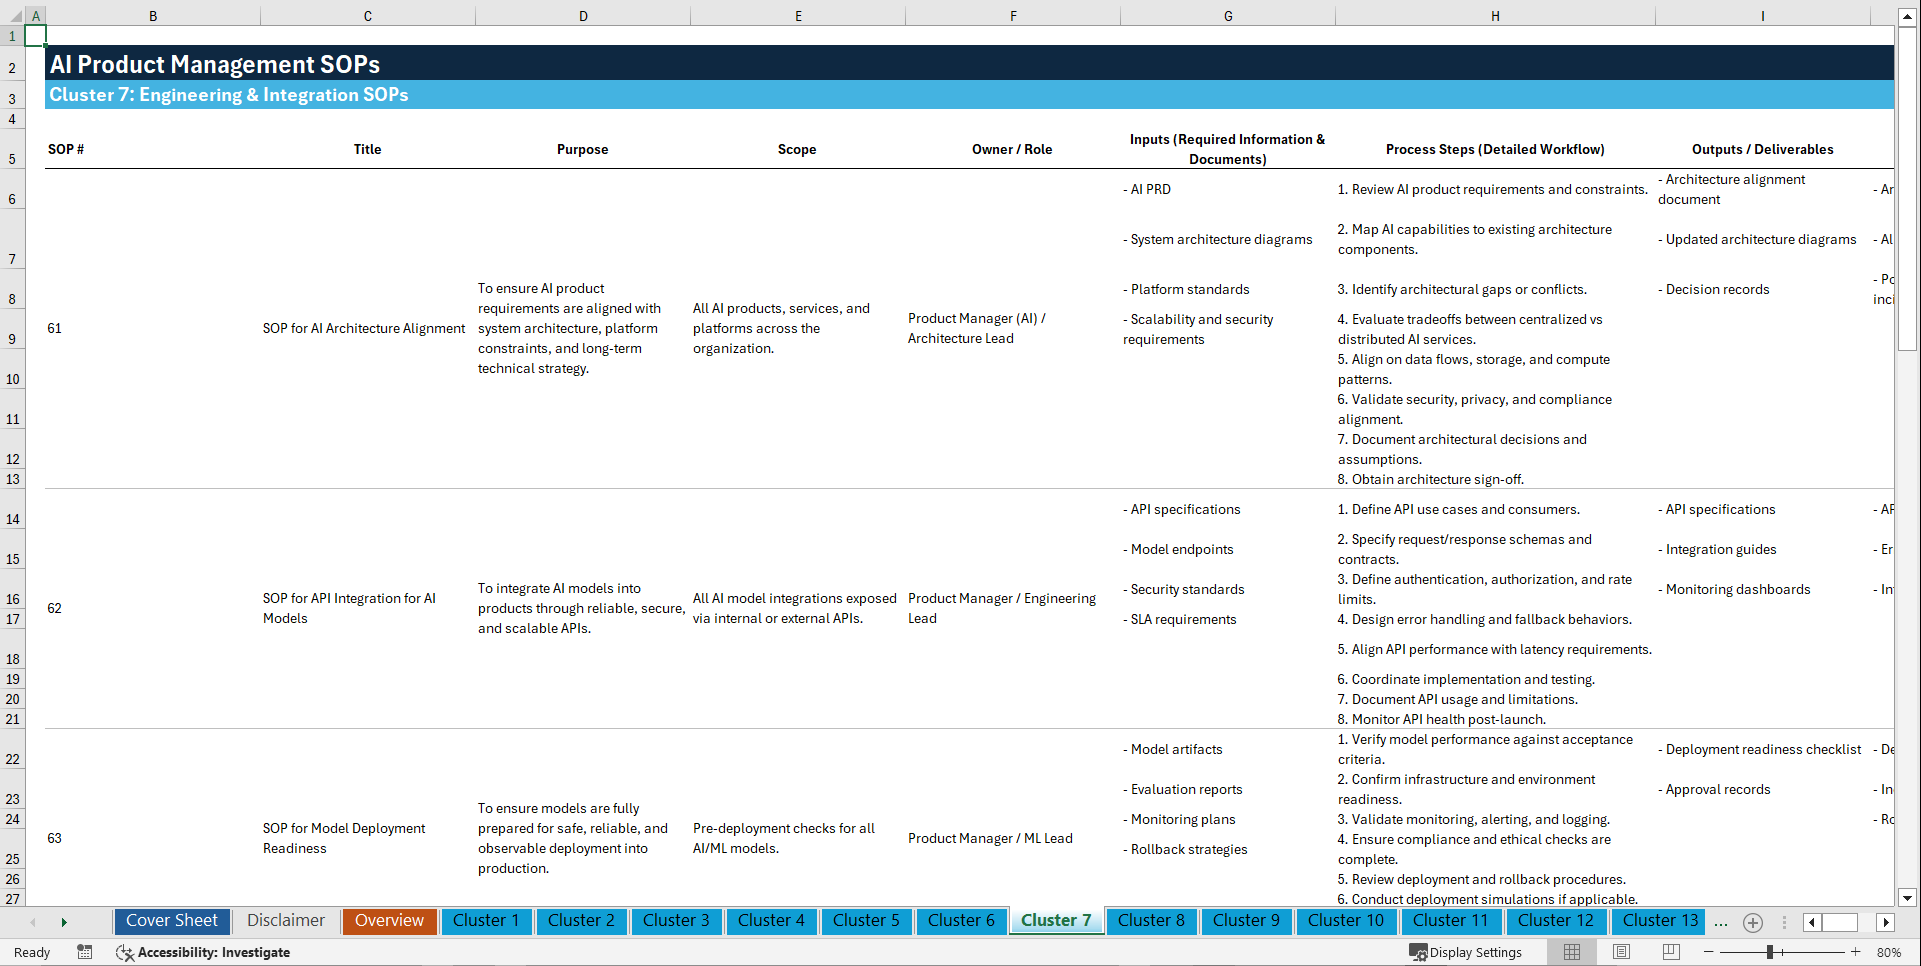Screen dimensions: 1921x966
Task: Click the green next-sheet navigation arrow
Action: pyautogui.click(x=64, y=922)
